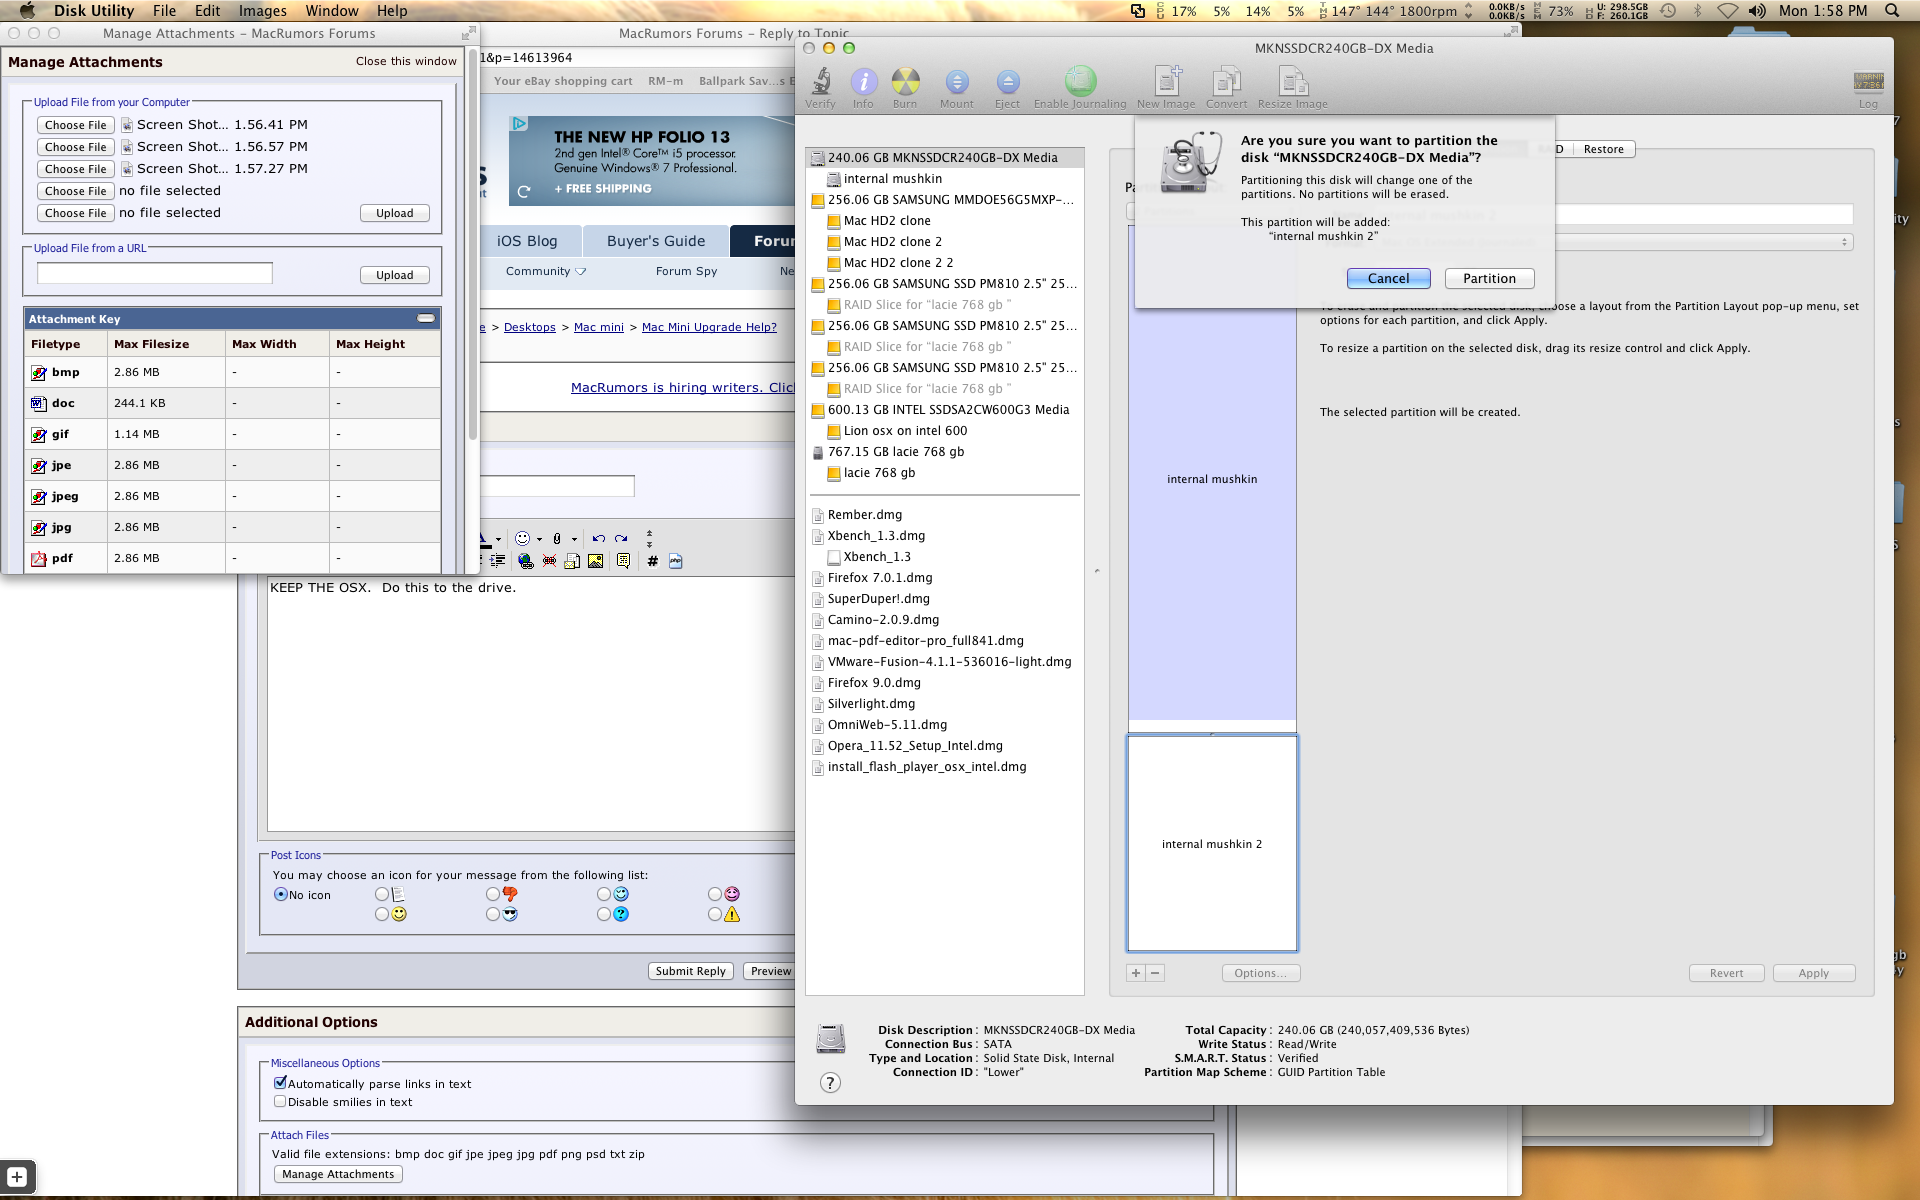
Task: Open the Images menu
Action: [262, 11]
